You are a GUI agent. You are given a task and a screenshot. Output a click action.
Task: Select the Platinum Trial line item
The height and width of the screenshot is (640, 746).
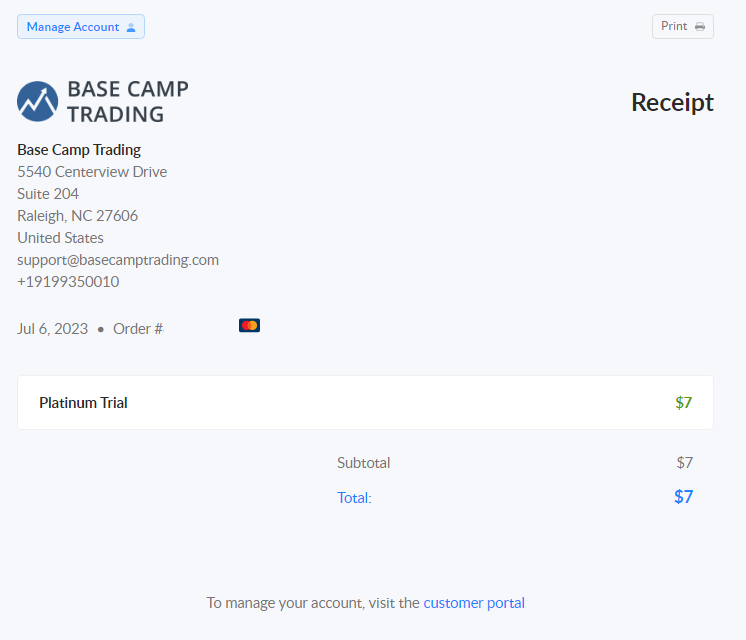tap(365, 403)
